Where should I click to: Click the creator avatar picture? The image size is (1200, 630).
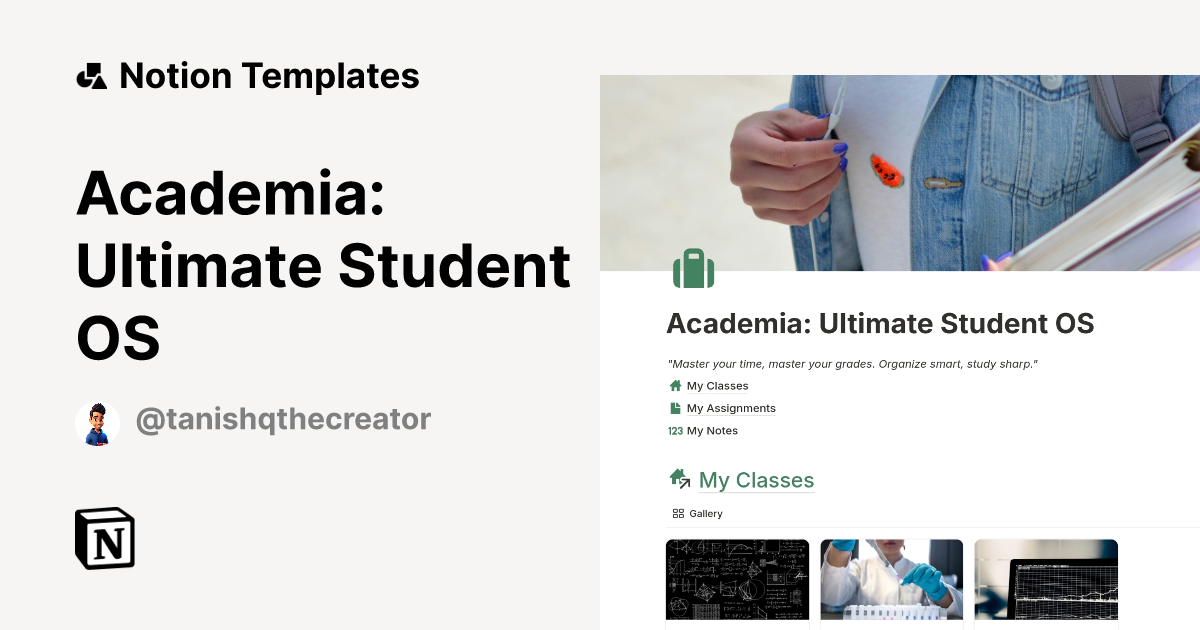[x=97, y=422]
